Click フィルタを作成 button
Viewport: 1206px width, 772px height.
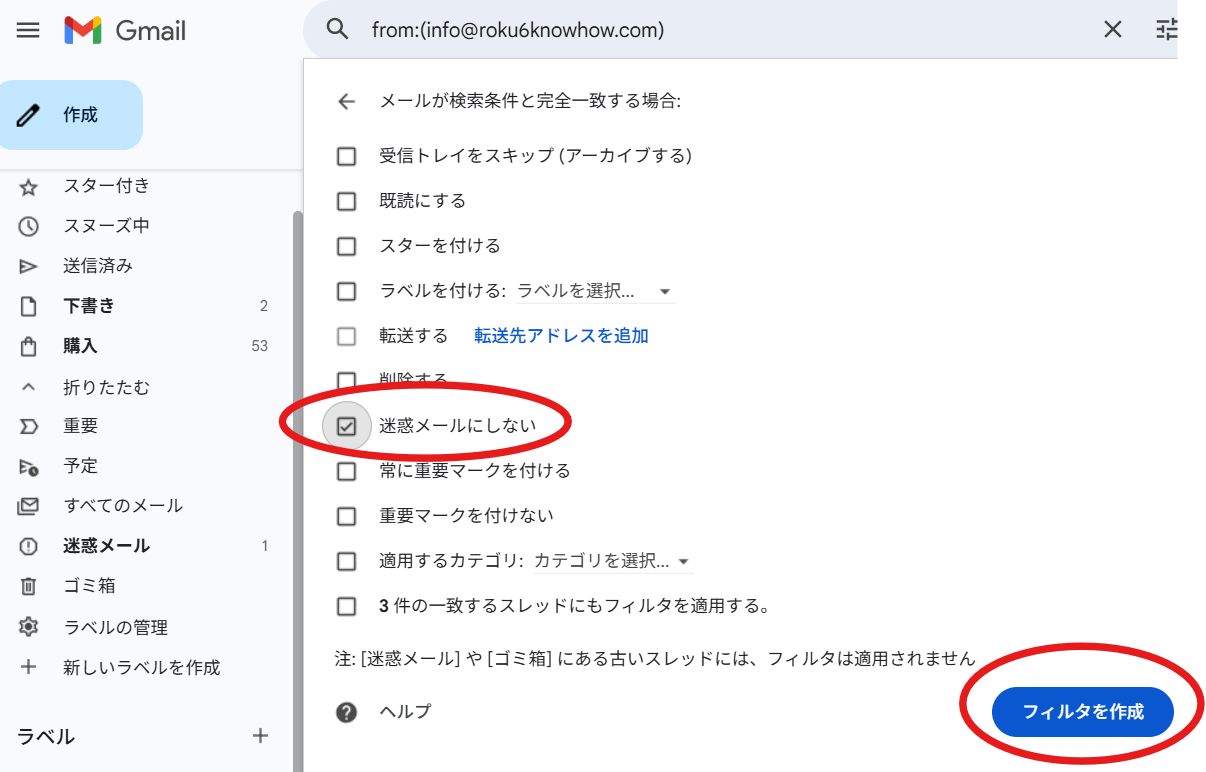1082,712
